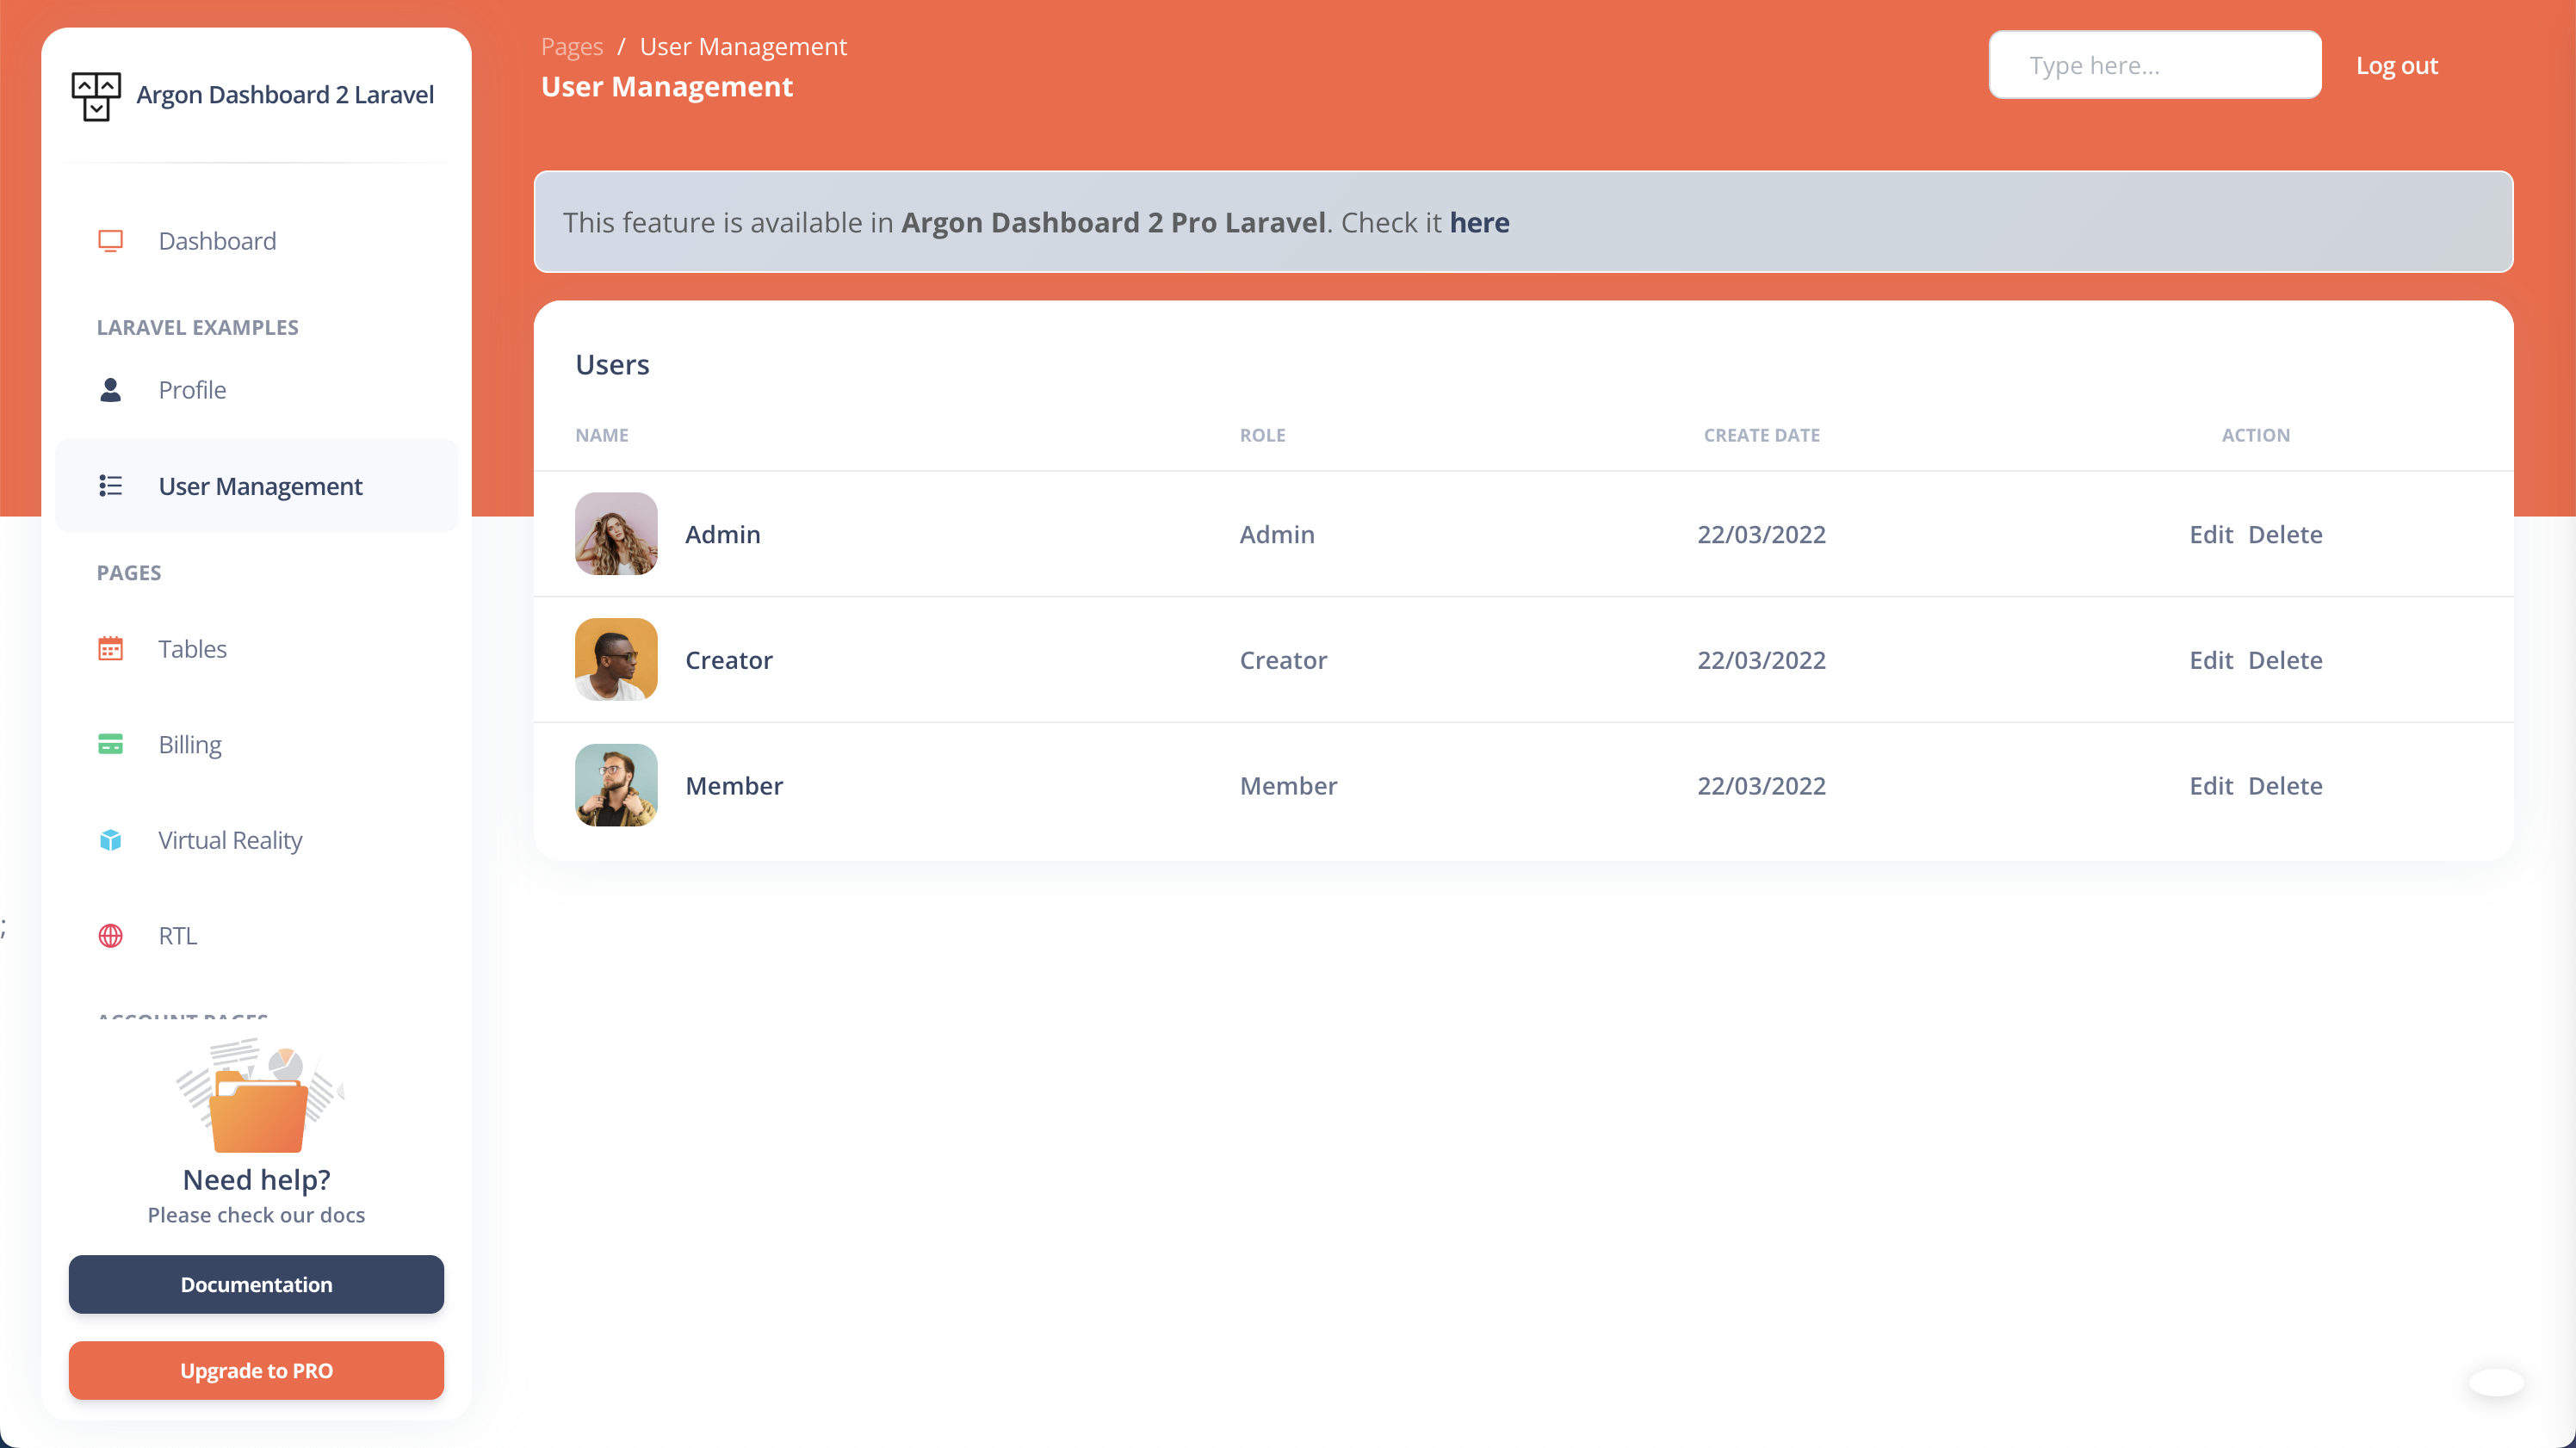Viewport: 2576px width, 1448px height.
Task: Click the Documentation button
Action: tap(256, 1285)
